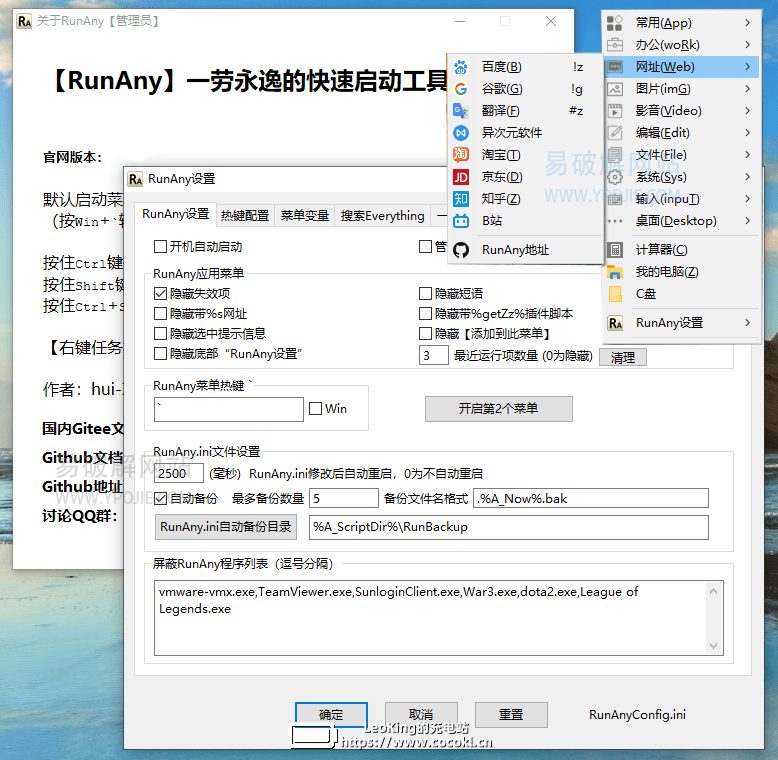The image size is (778, 760).
Task: Choose 知乎(Z) menu entry
Action: [525, 199]
